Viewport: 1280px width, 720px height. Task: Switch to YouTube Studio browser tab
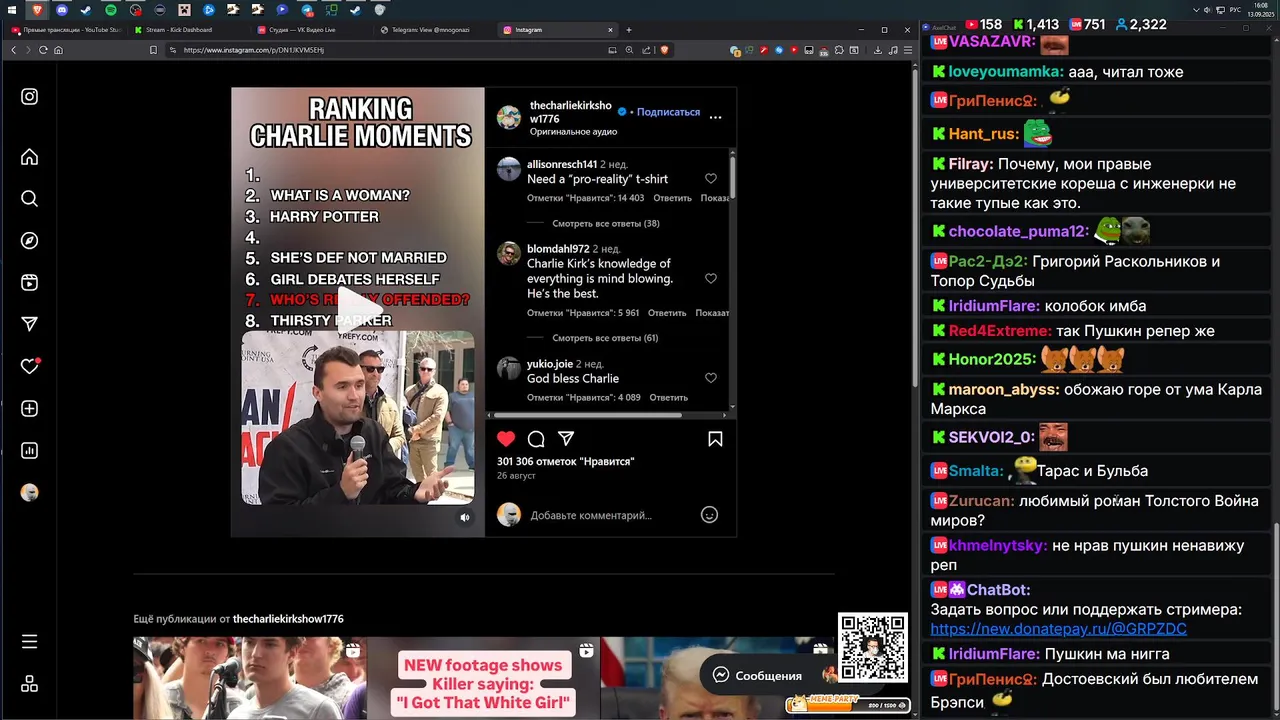65,30
